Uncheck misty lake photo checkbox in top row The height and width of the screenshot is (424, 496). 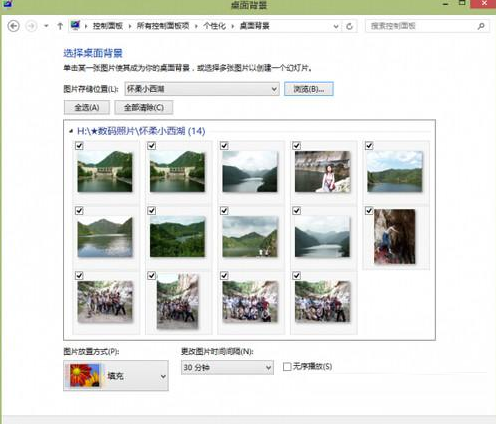point(224,146)
